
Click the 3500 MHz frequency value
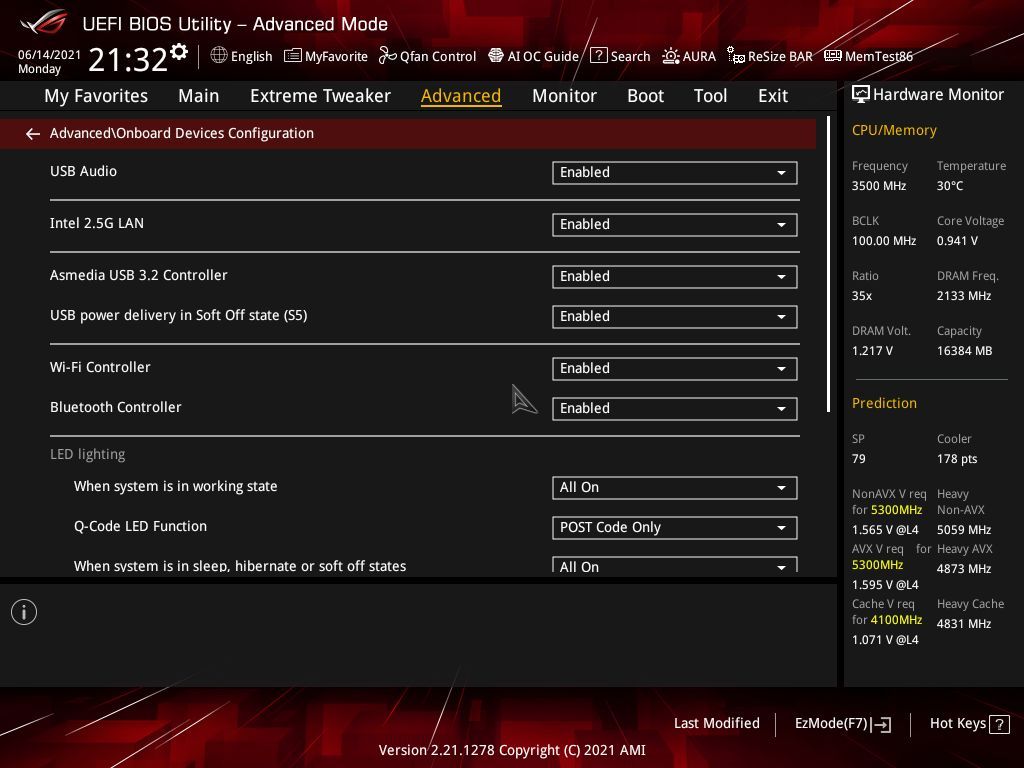click(x=878, y=186)
